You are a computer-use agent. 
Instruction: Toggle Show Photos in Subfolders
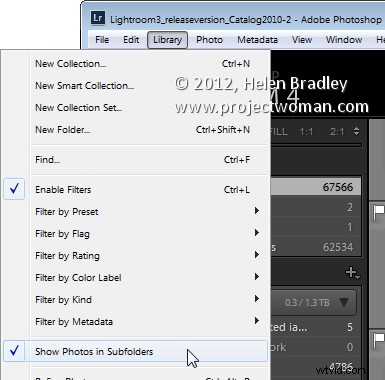coord(136,351)
